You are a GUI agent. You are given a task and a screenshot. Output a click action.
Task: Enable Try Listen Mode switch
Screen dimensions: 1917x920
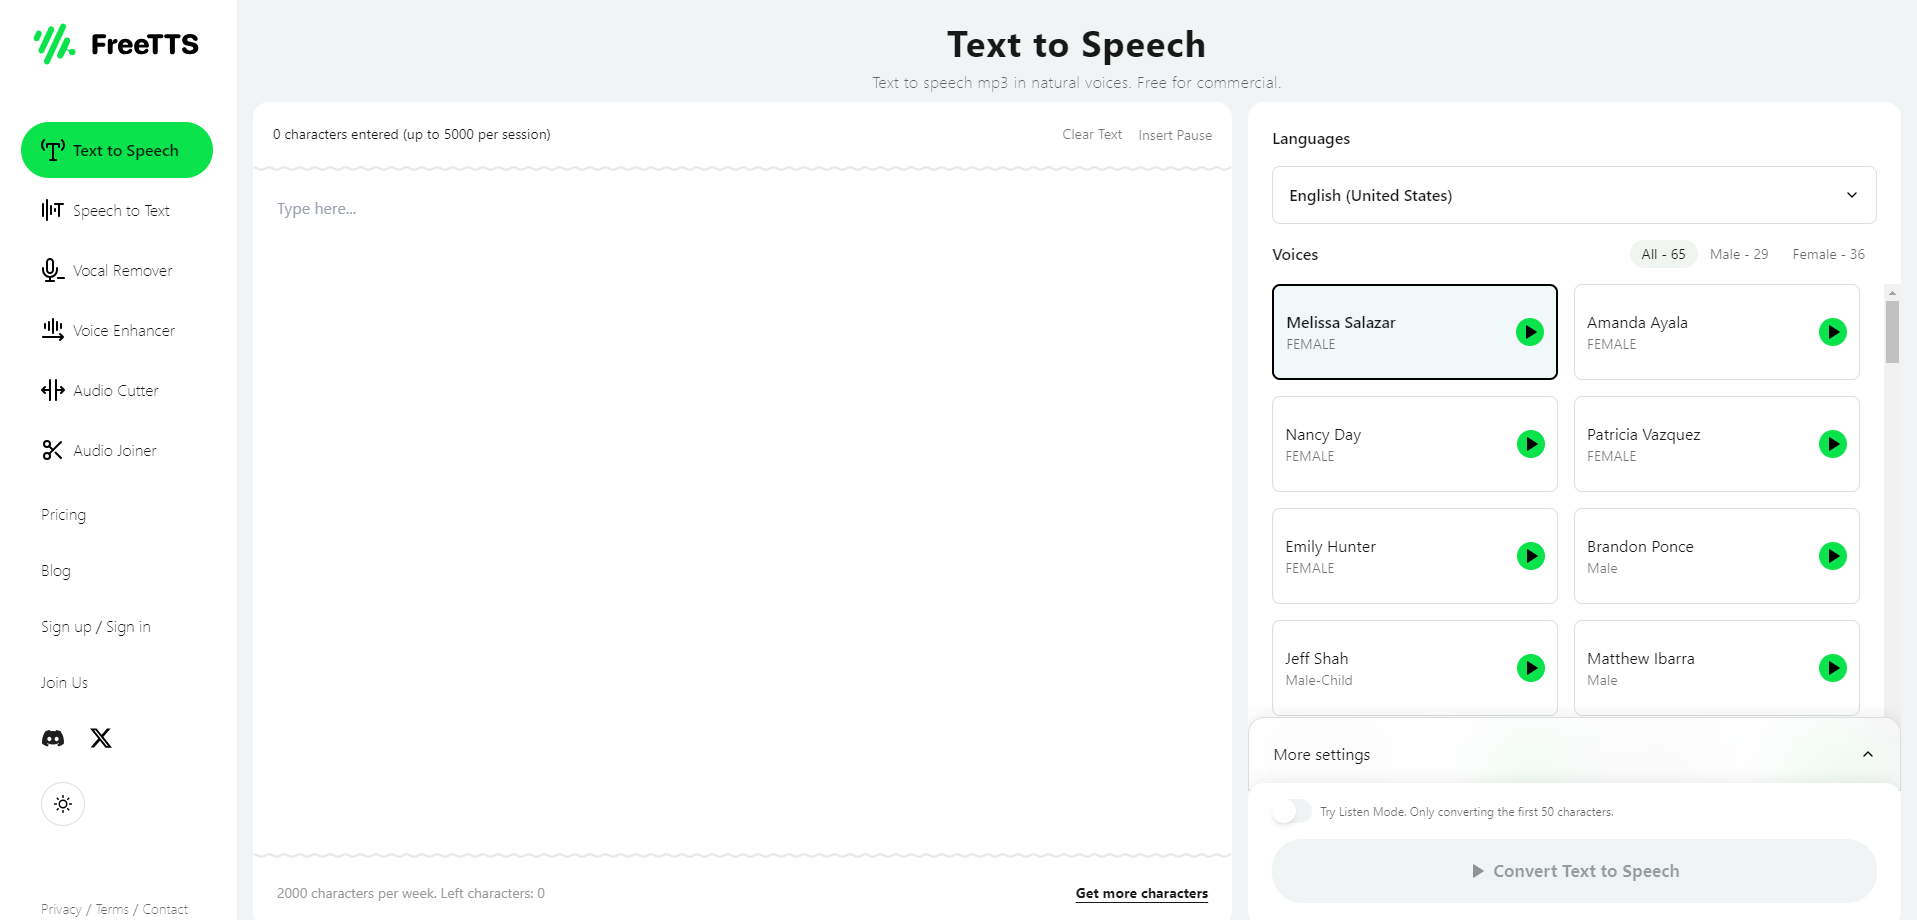click(1291, 811)
